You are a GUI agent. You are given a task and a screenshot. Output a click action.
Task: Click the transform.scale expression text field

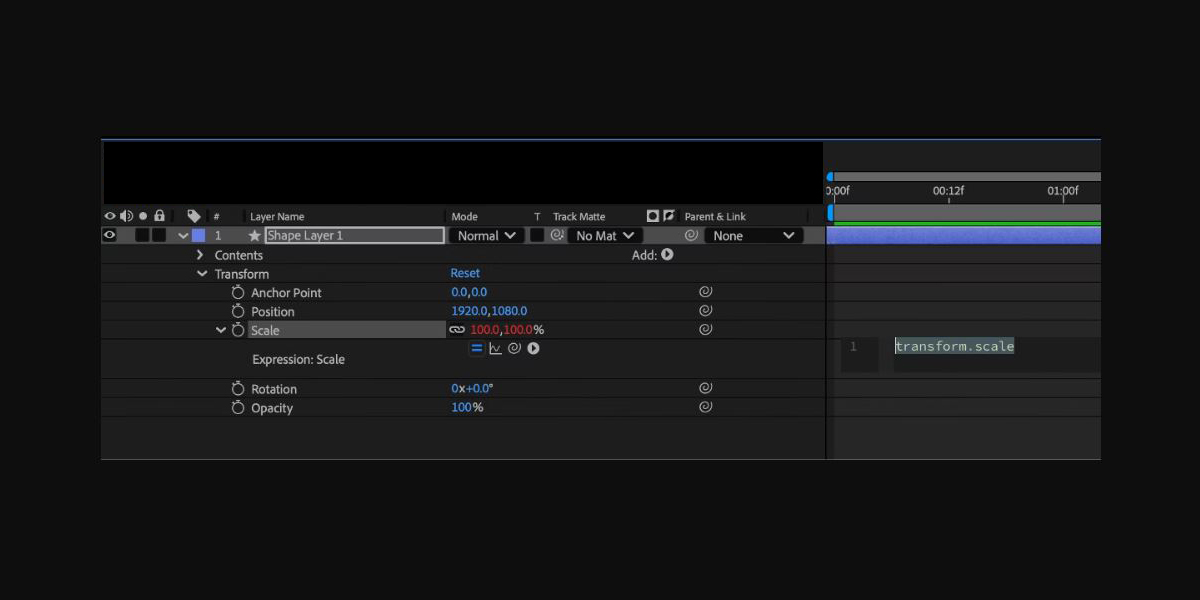(x=954, y=347)
